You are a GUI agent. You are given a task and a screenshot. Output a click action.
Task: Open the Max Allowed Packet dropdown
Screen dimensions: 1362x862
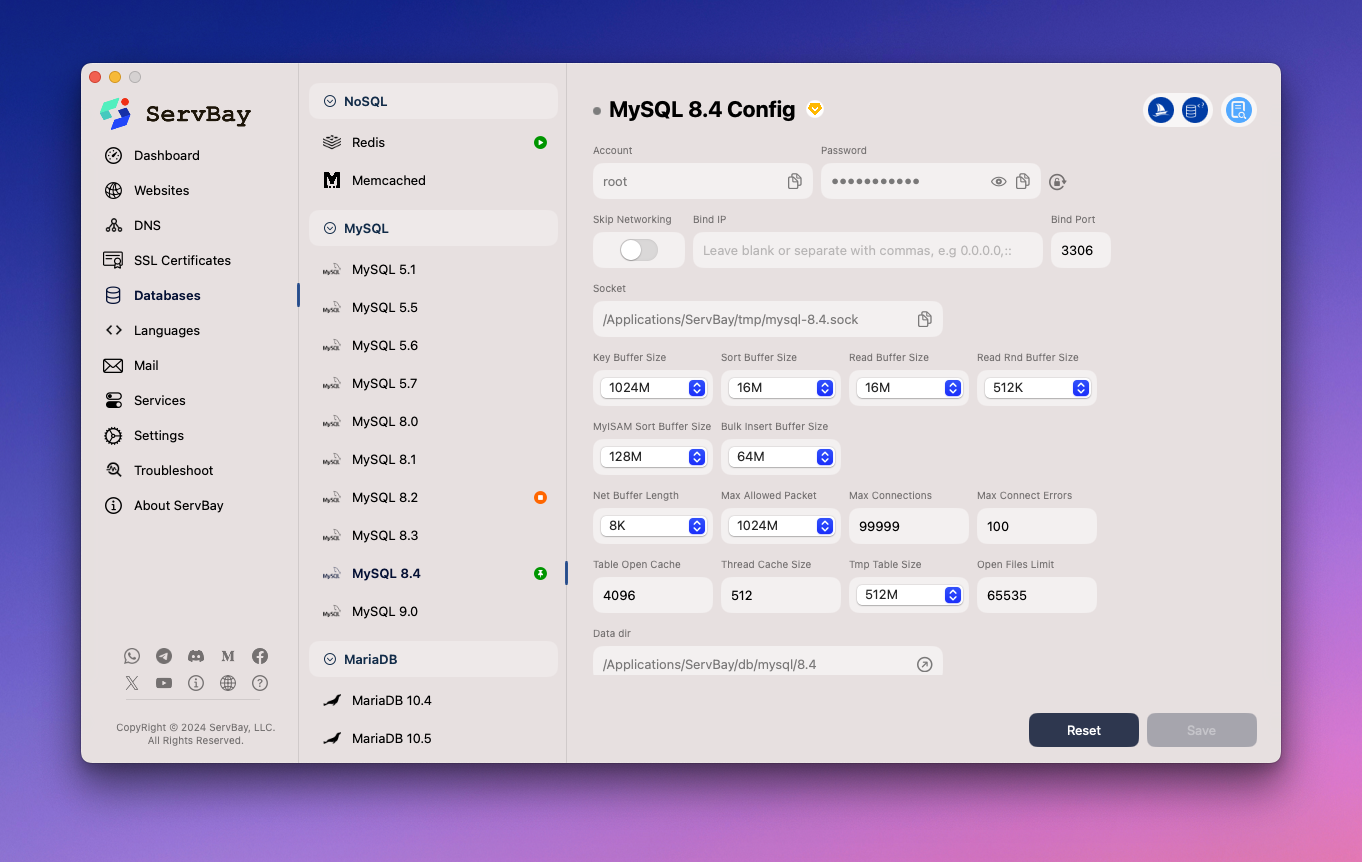[781, 526]
